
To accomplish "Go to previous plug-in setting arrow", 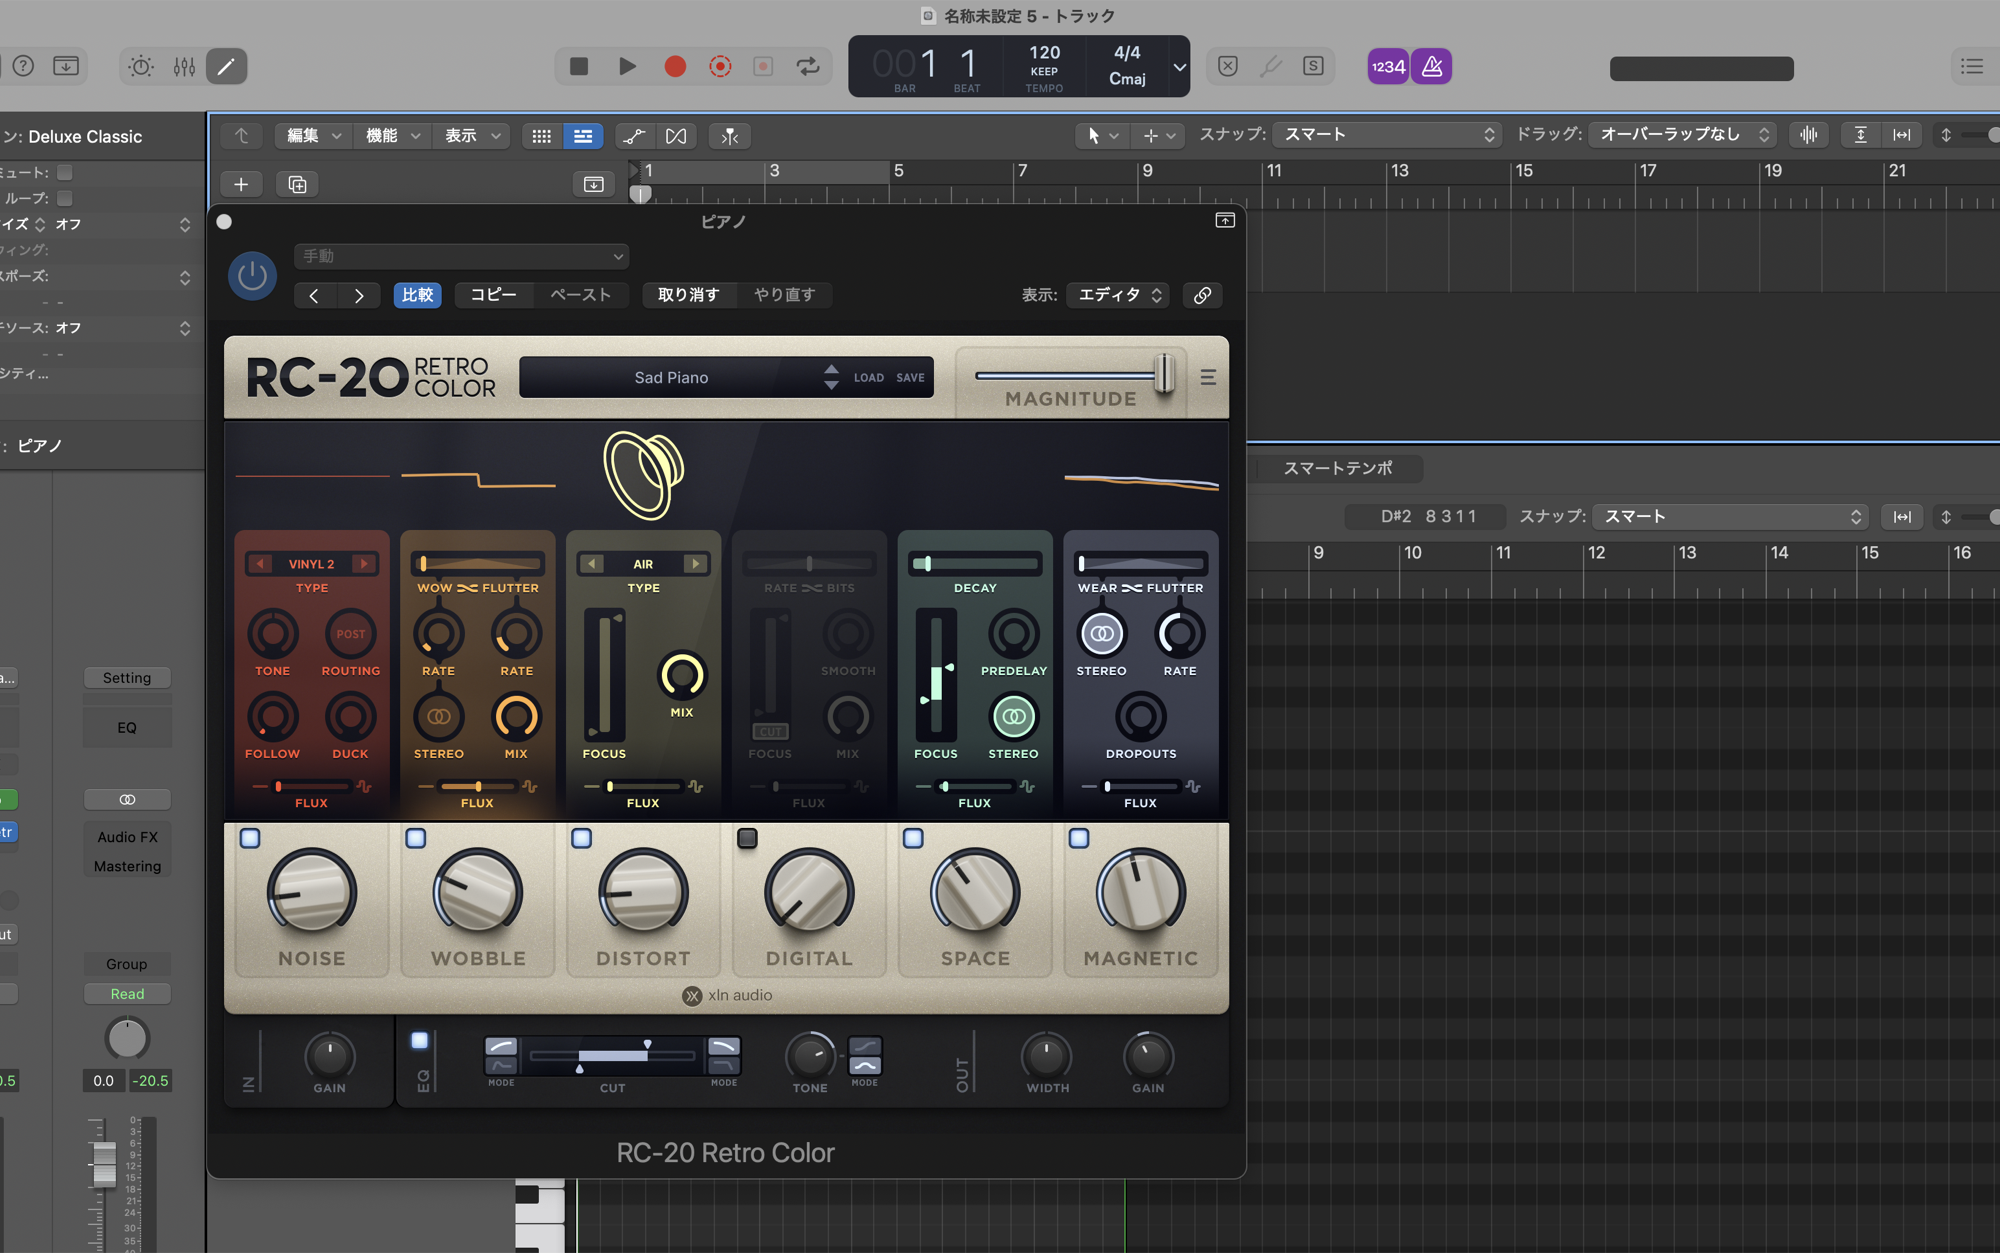I will (x=314, y=295).
